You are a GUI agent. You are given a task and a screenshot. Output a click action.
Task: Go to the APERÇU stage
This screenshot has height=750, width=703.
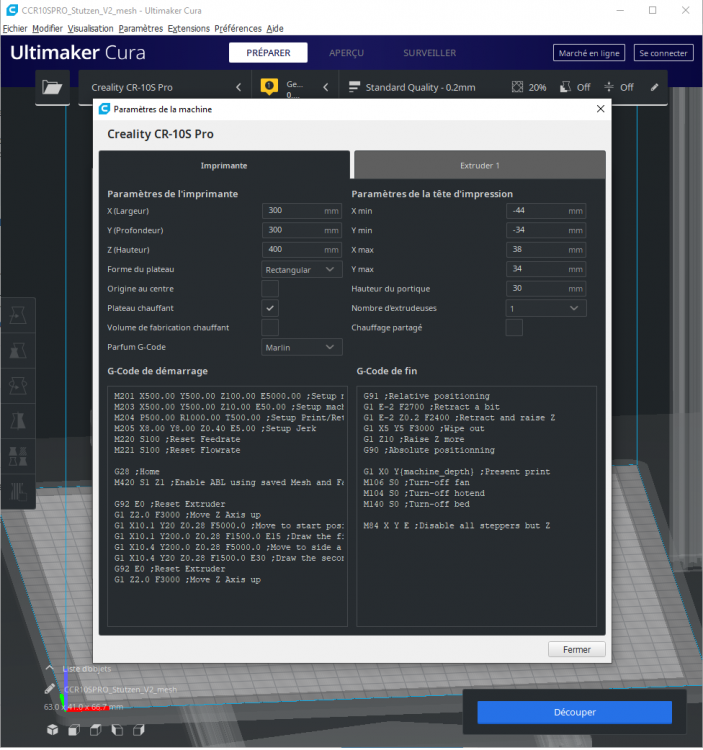[346, 53]
